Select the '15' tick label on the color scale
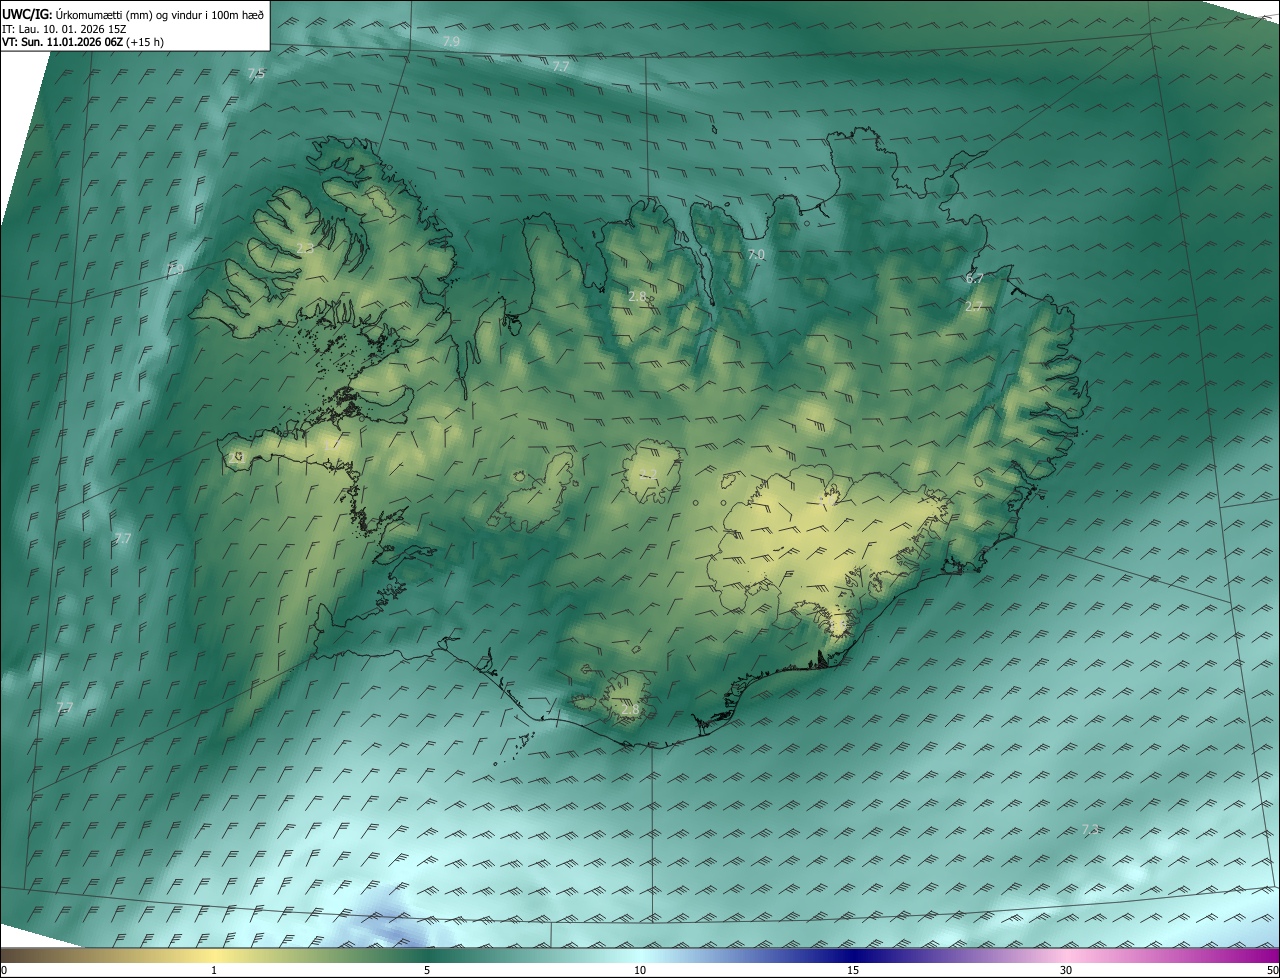 [853, 971]
